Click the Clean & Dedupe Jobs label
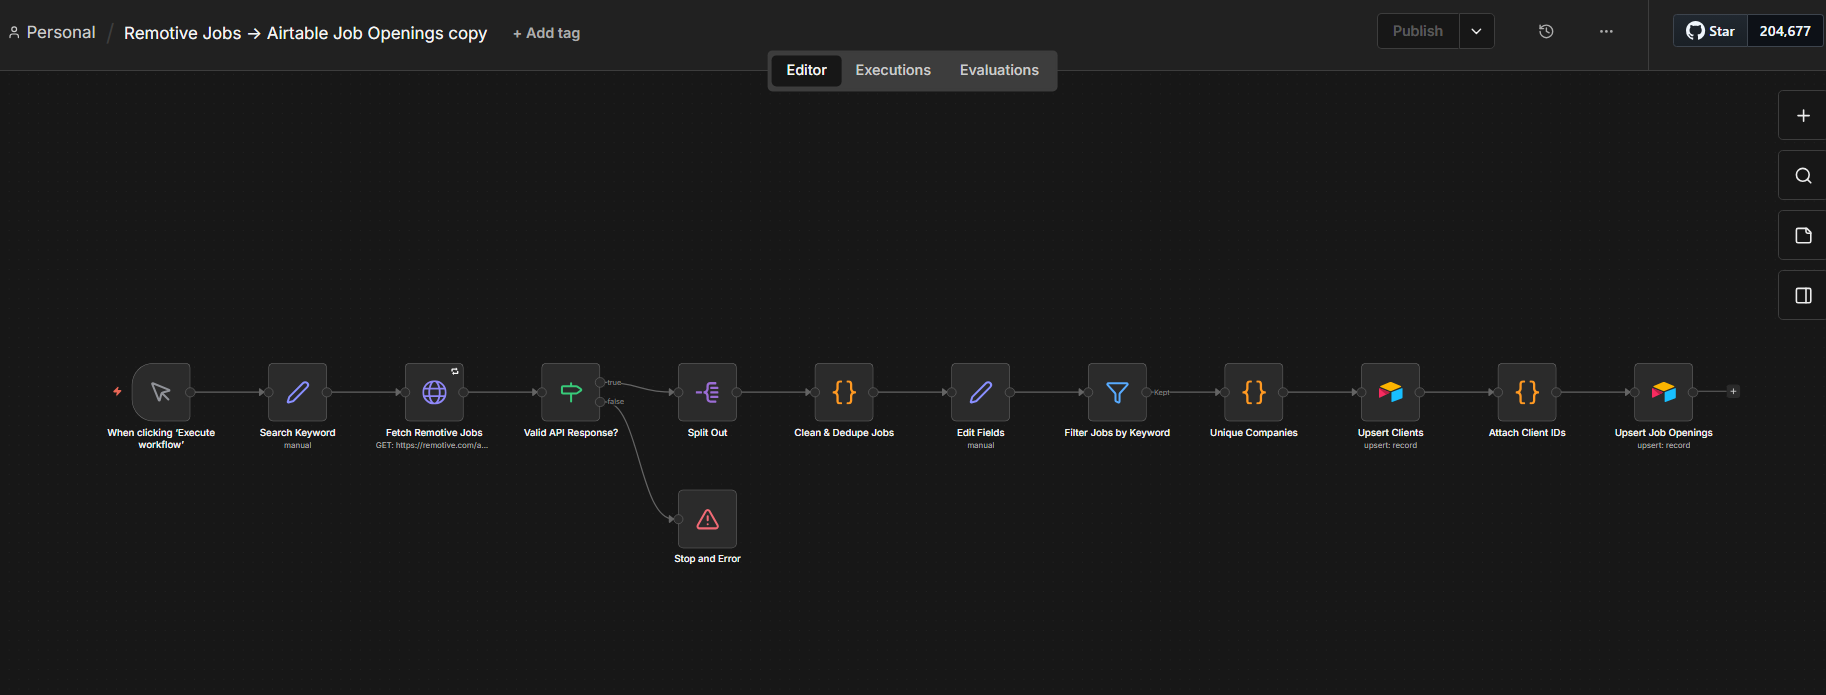 844,433
